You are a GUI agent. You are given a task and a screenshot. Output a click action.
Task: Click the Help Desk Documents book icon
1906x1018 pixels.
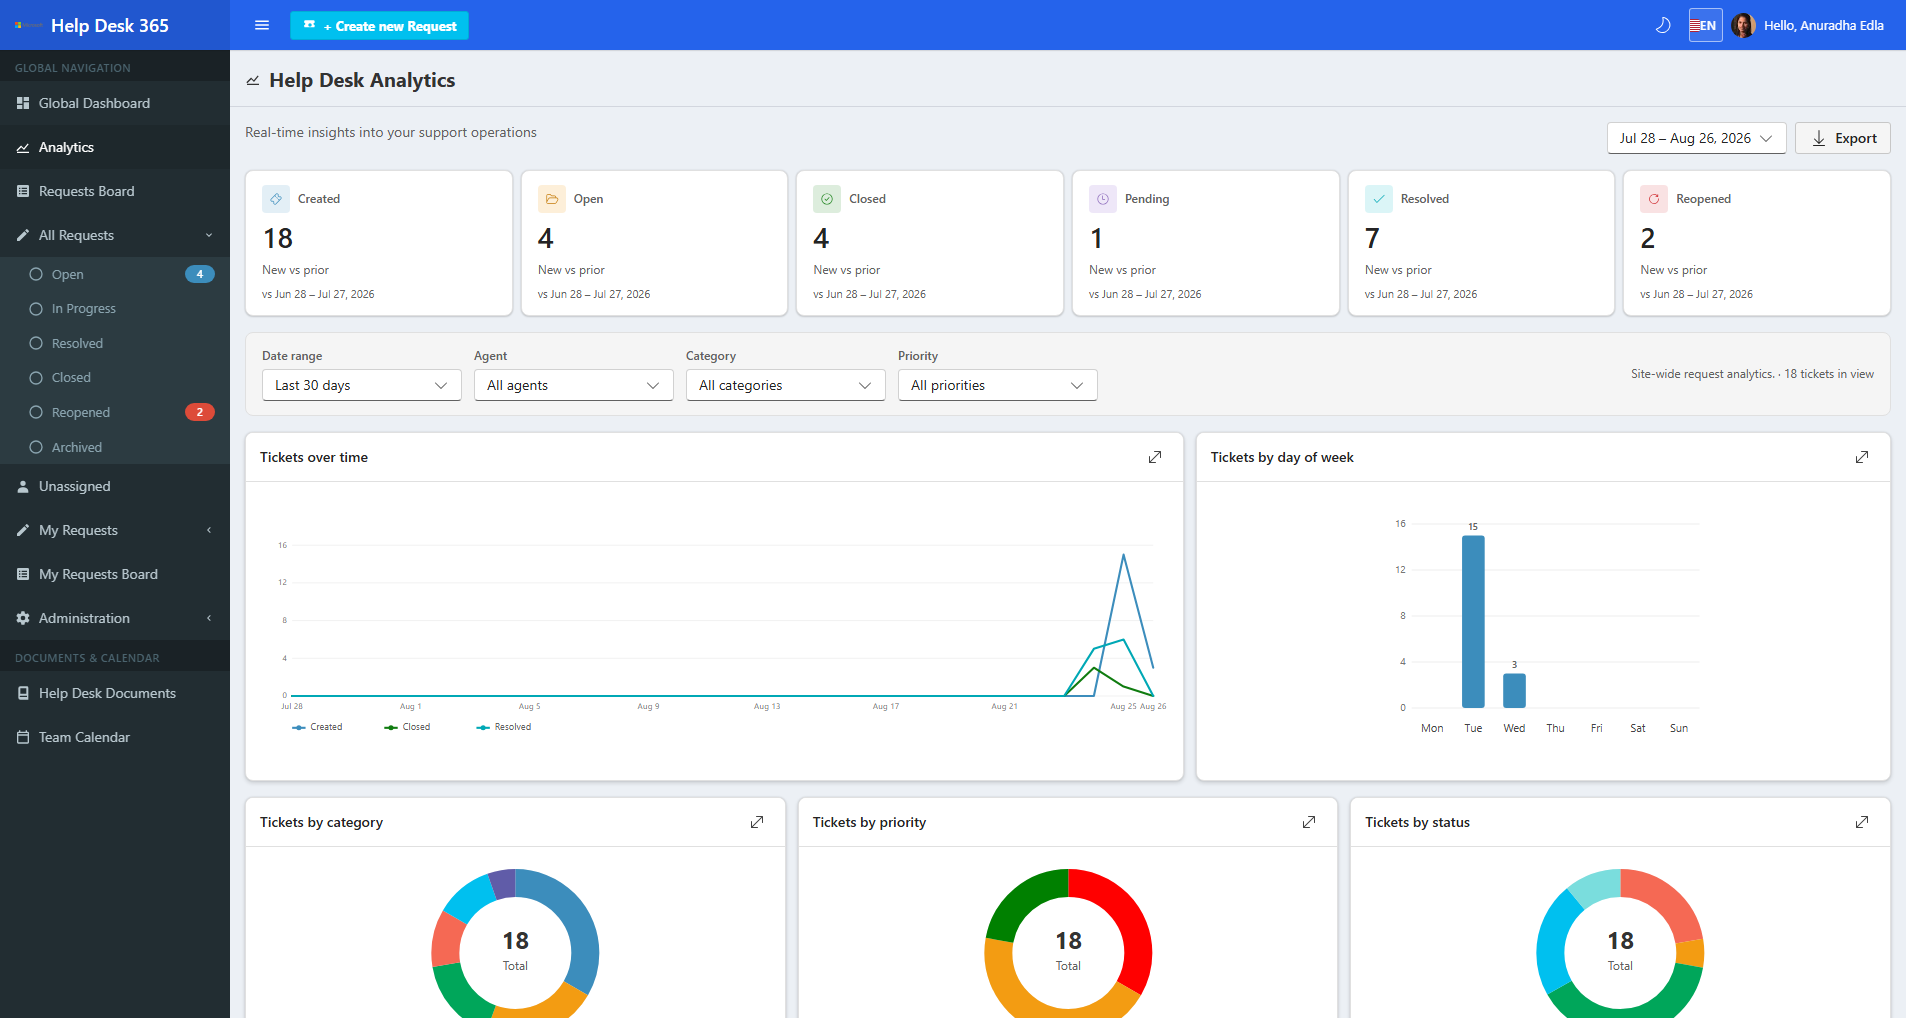coord(23,693)
